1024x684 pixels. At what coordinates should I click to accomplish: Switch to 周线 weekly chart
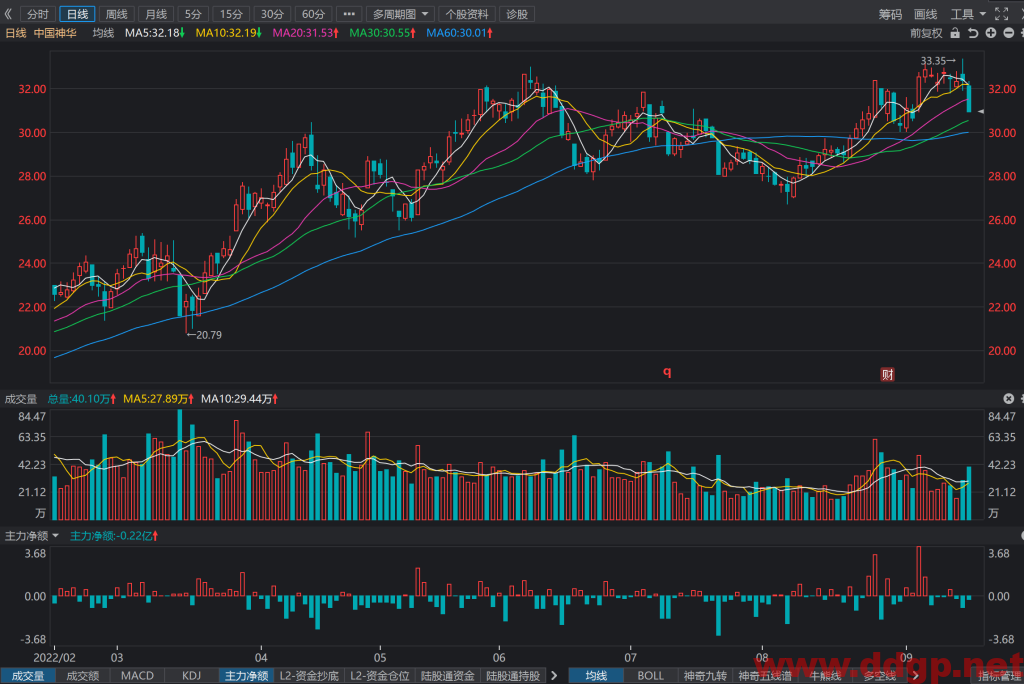coord(116,14)
